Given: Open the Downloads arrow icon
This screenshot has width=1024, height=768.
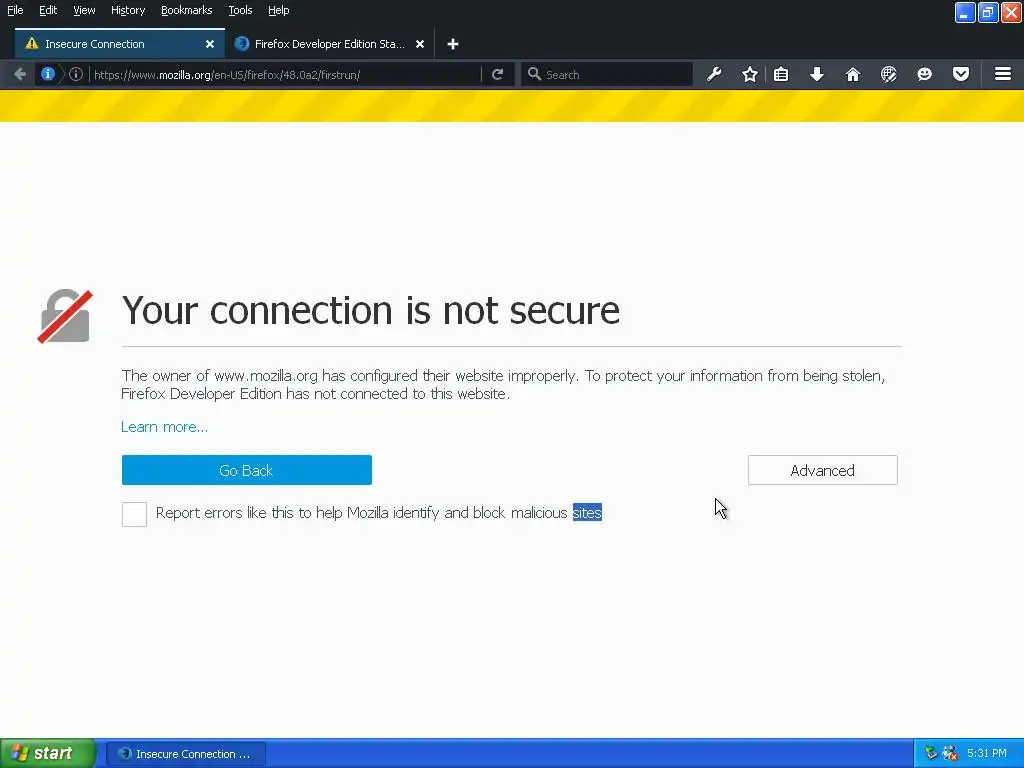Looking at the screenshot, I should coord(817,74).
